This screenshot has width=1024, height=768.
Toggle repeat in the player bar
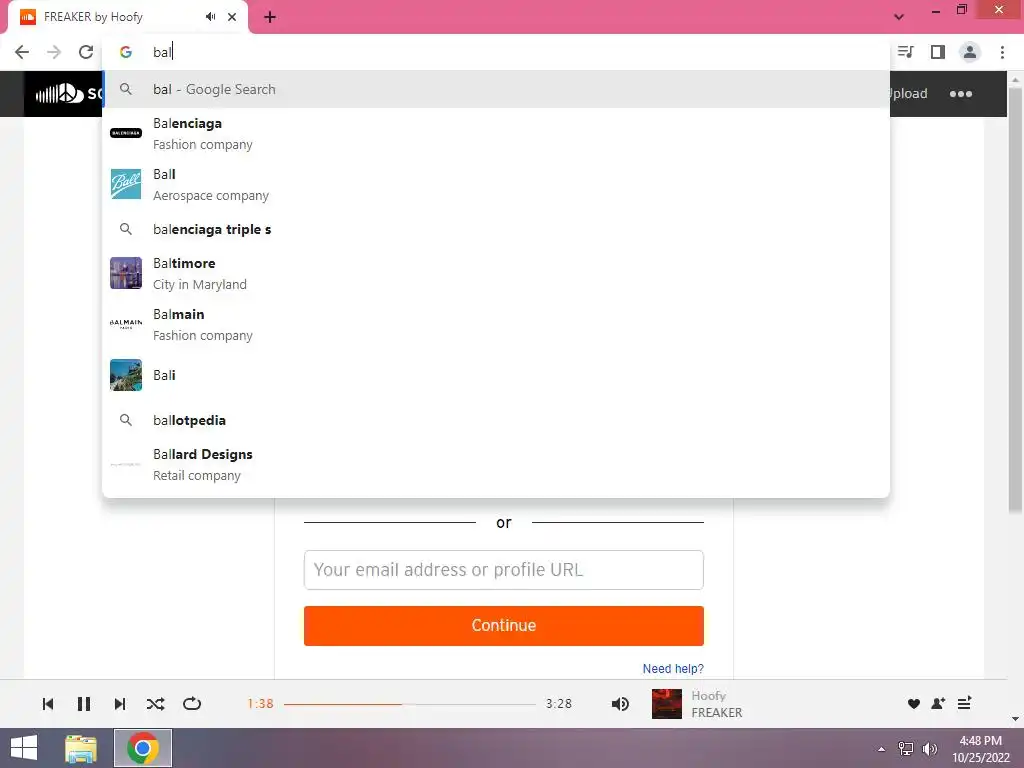[x=192, y=704]
